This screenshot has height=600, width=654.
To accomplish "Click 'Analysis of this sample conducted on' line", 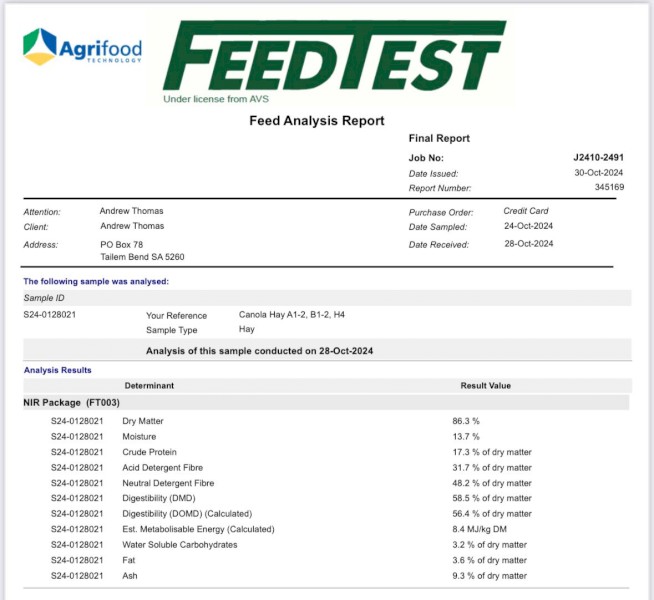I will 259,351.
